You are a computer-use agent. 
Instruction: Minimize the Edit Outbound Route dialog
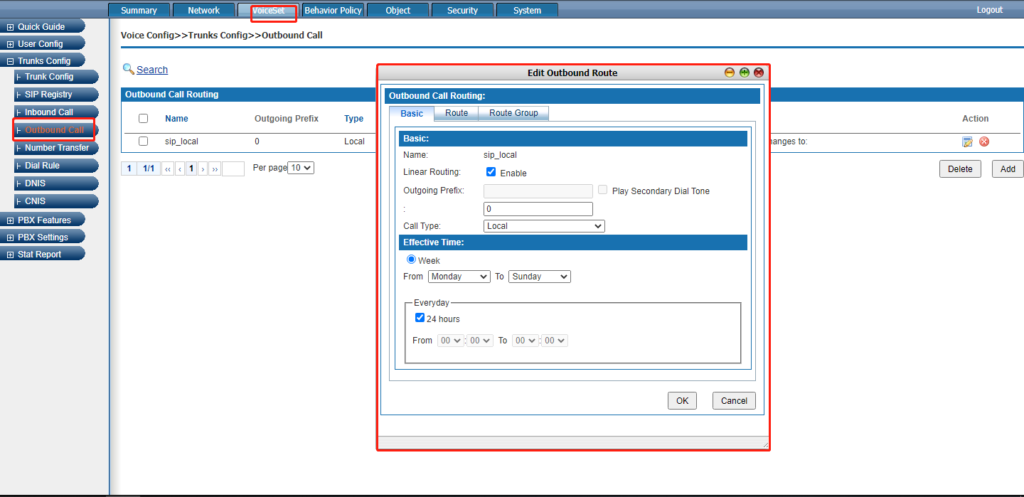point(729,73)
